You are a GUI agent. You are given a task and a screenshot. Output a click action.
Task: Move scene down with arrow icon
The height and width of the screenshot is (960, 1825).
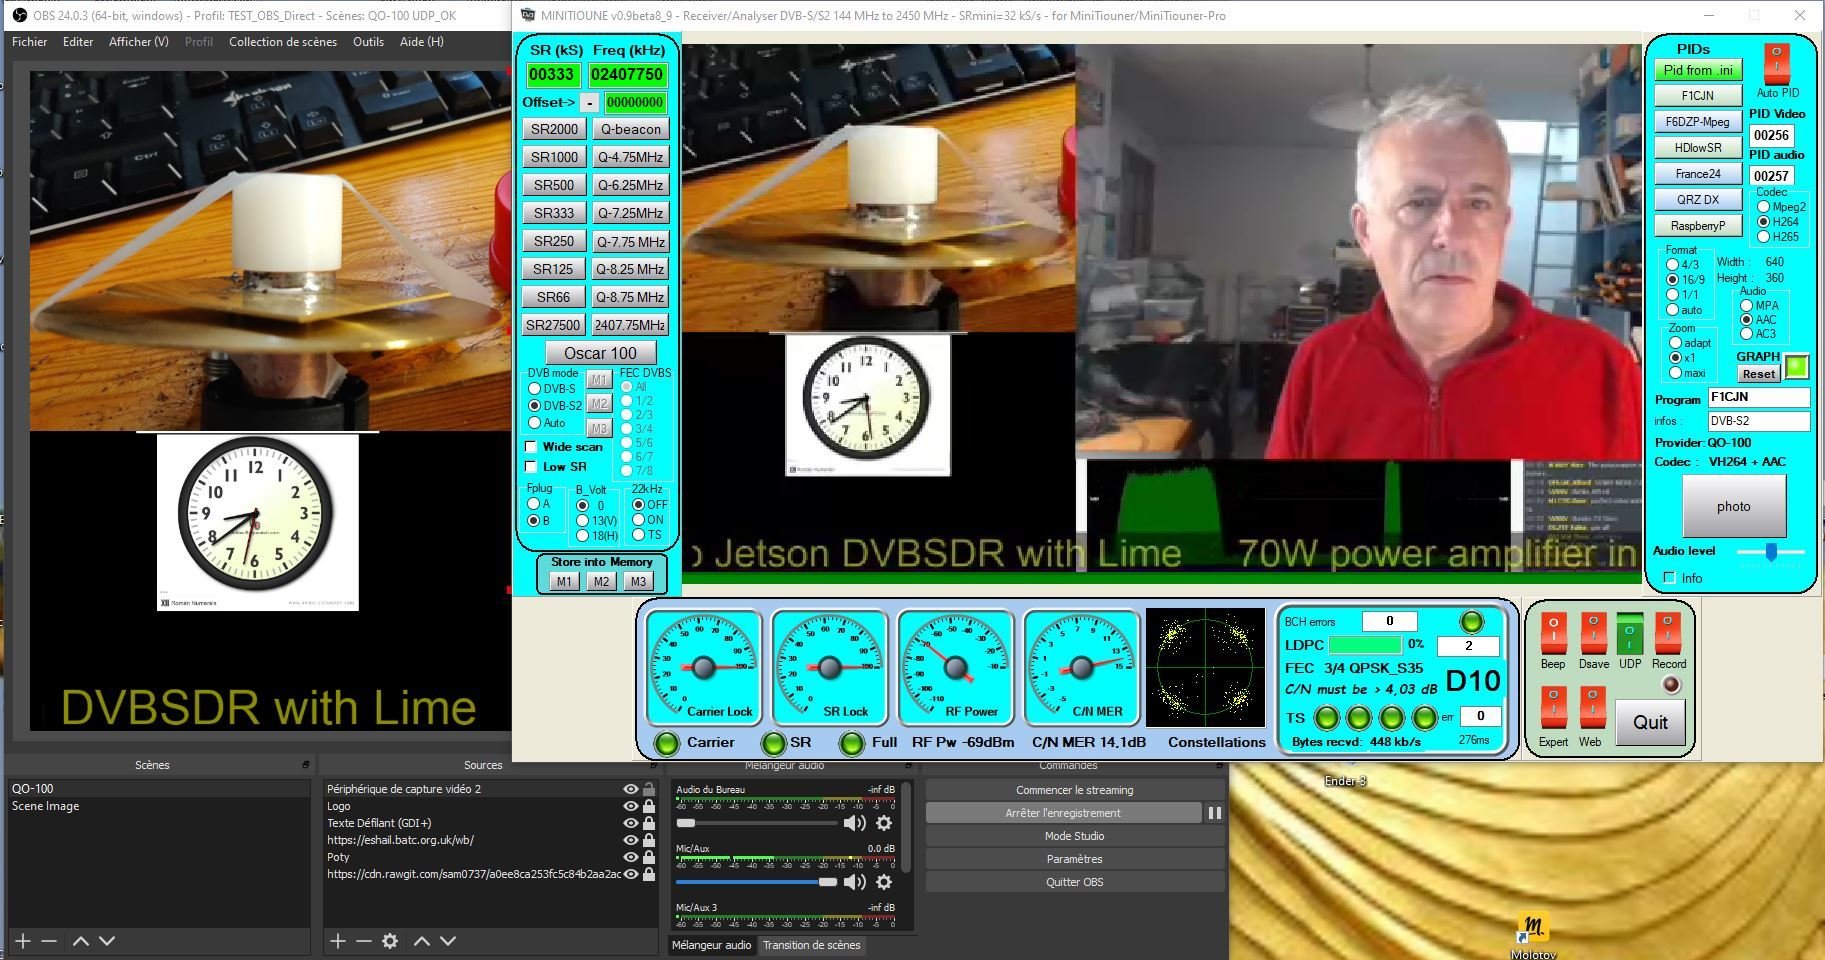pyautogui.click(x=107, y=941)
